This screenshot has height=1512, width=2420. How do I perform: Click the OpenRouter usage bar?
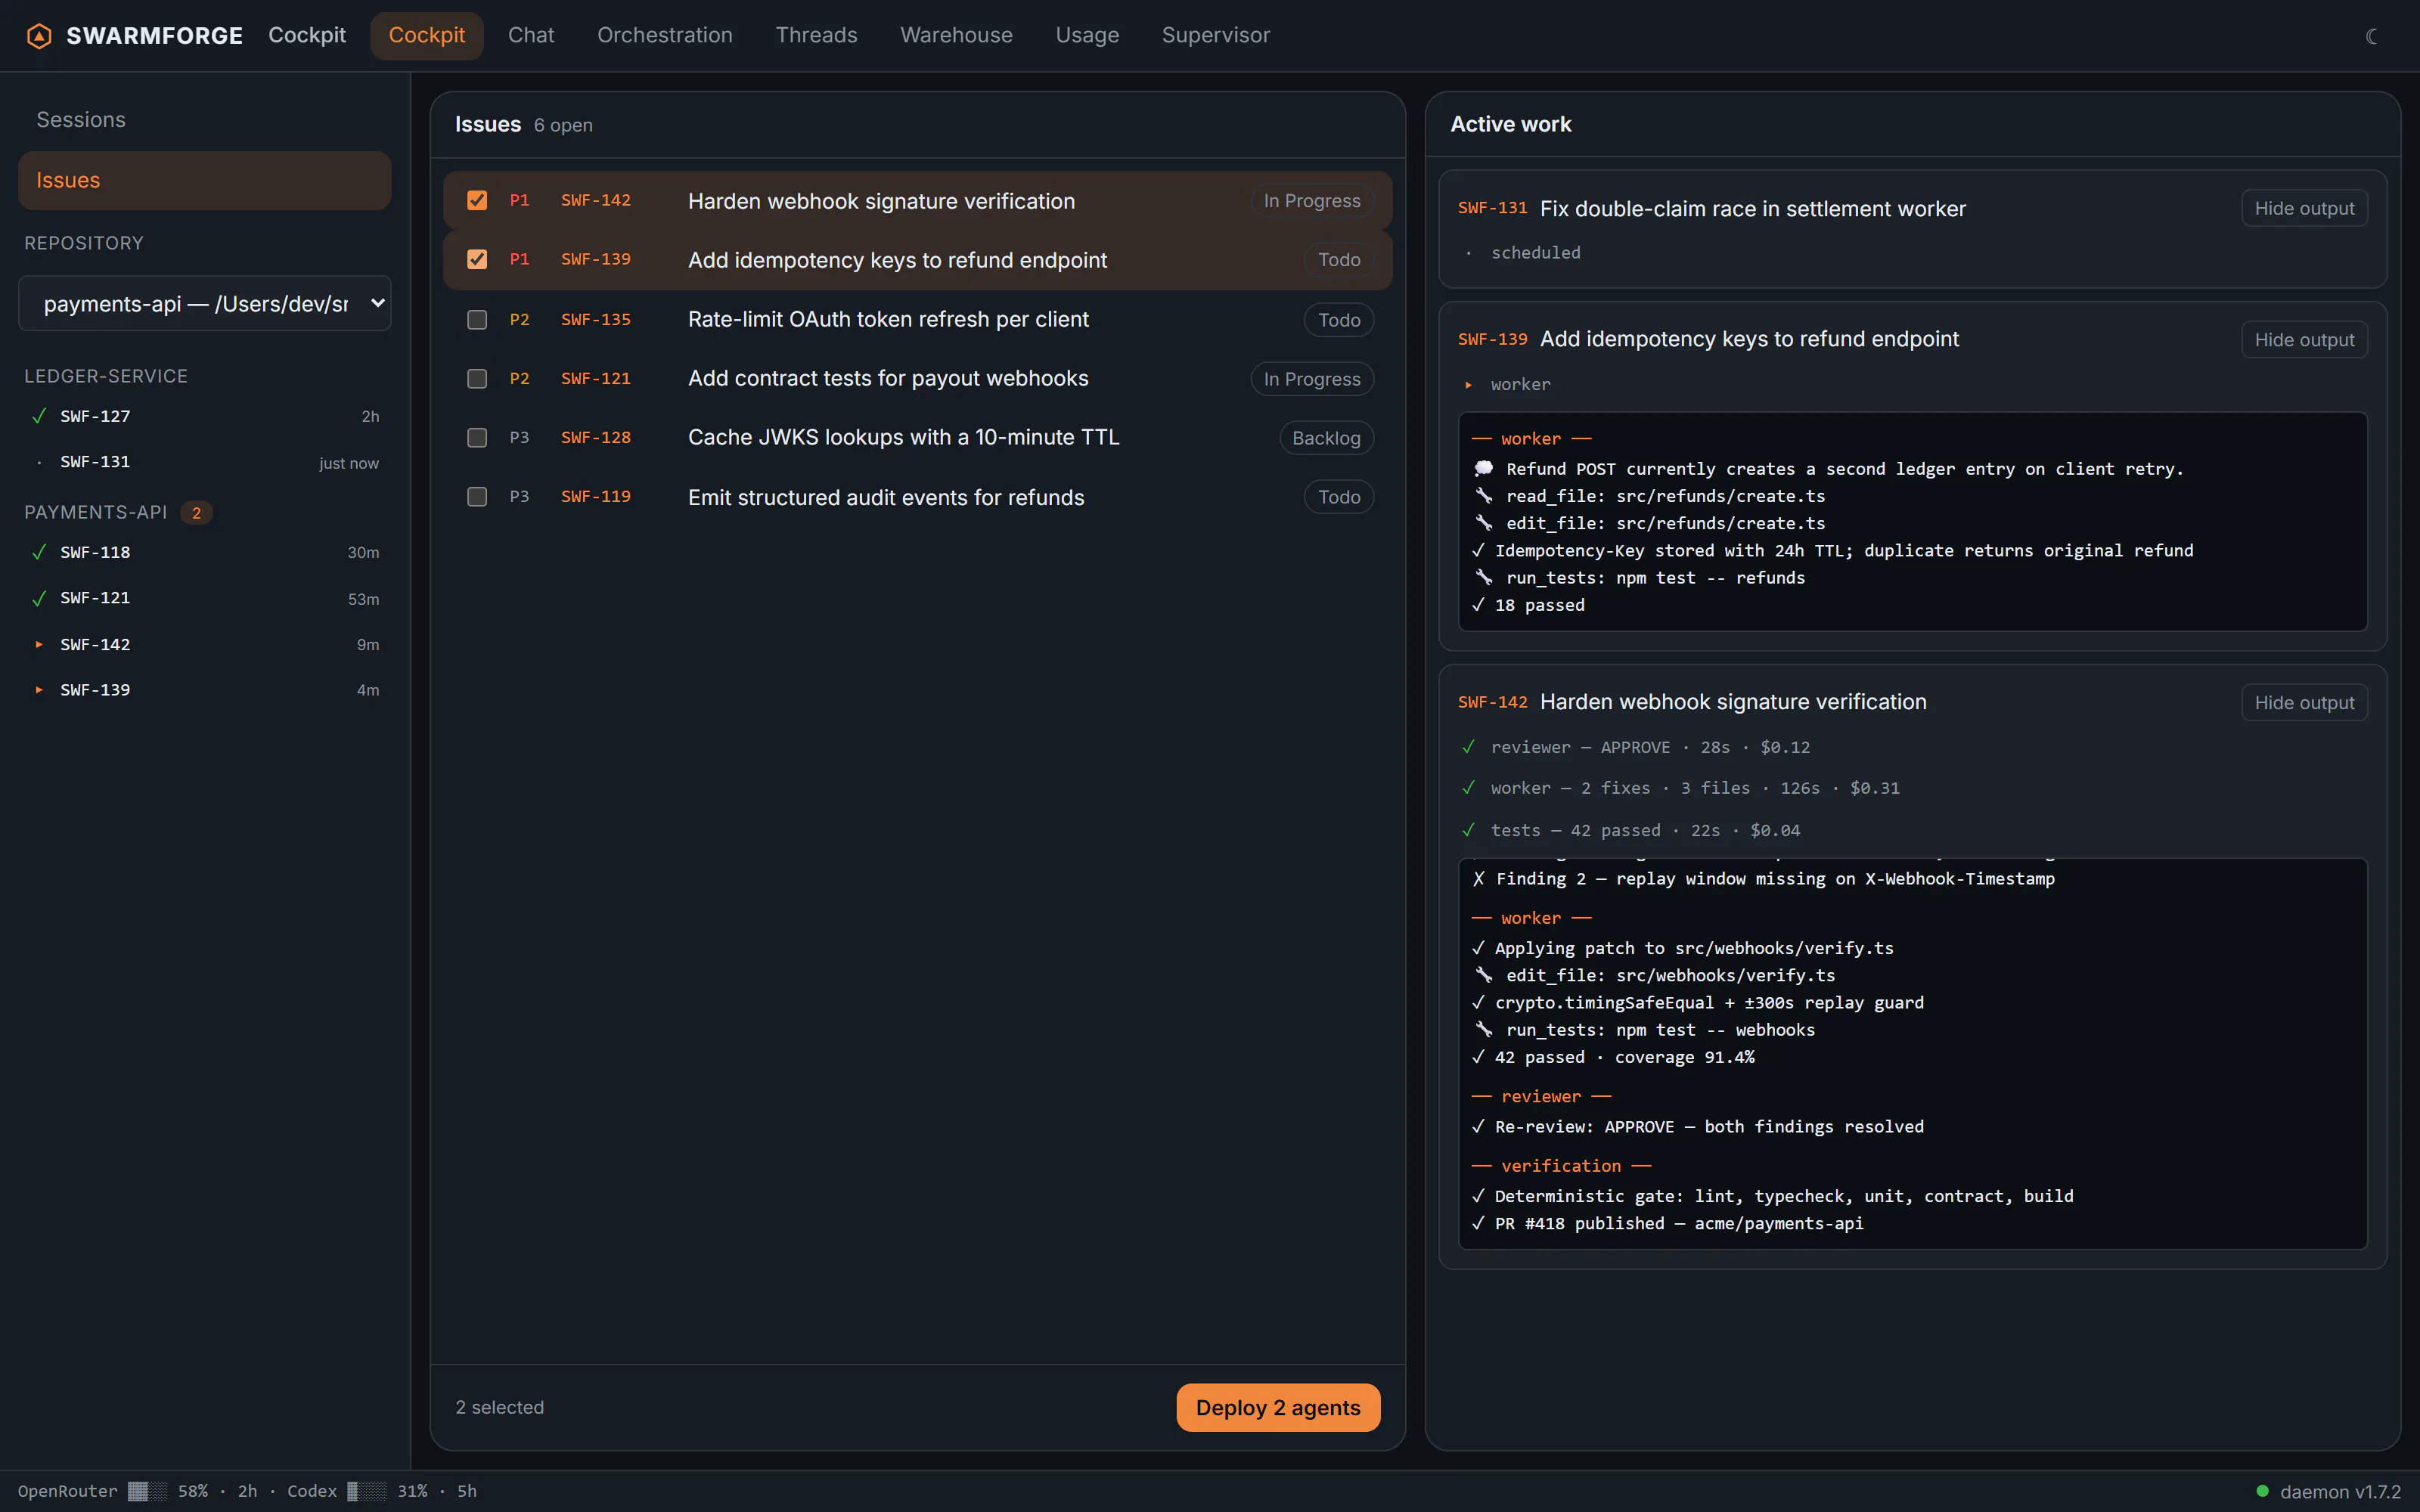(147, 1491)
